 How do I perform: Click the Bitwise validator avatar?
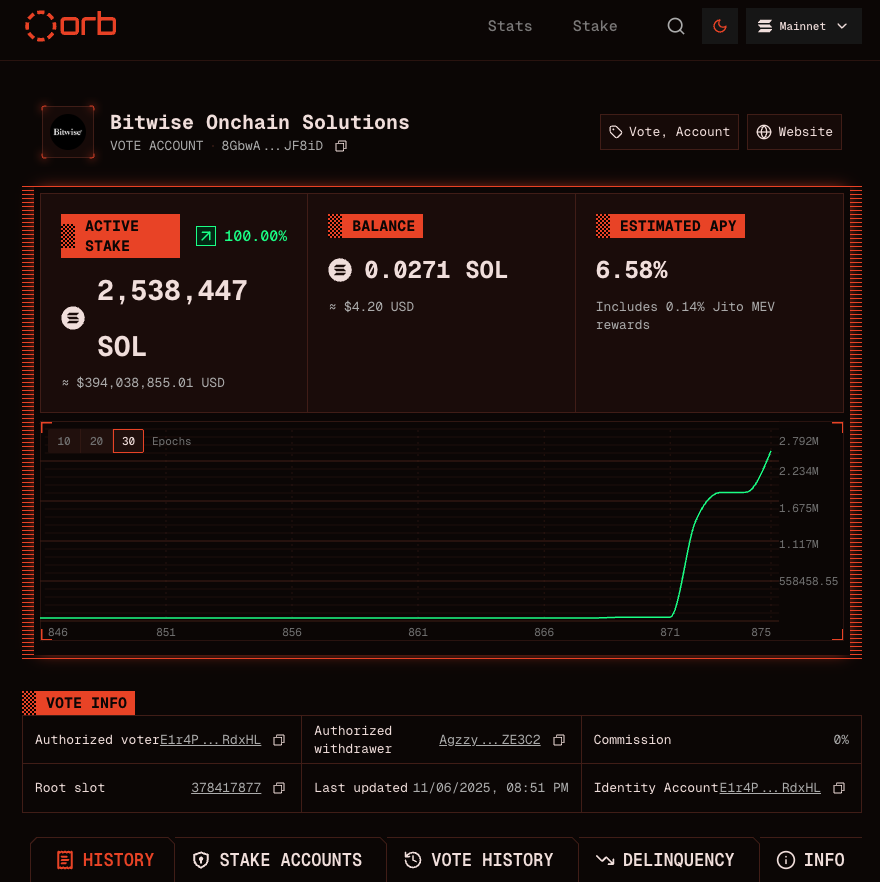pos(68,132)
